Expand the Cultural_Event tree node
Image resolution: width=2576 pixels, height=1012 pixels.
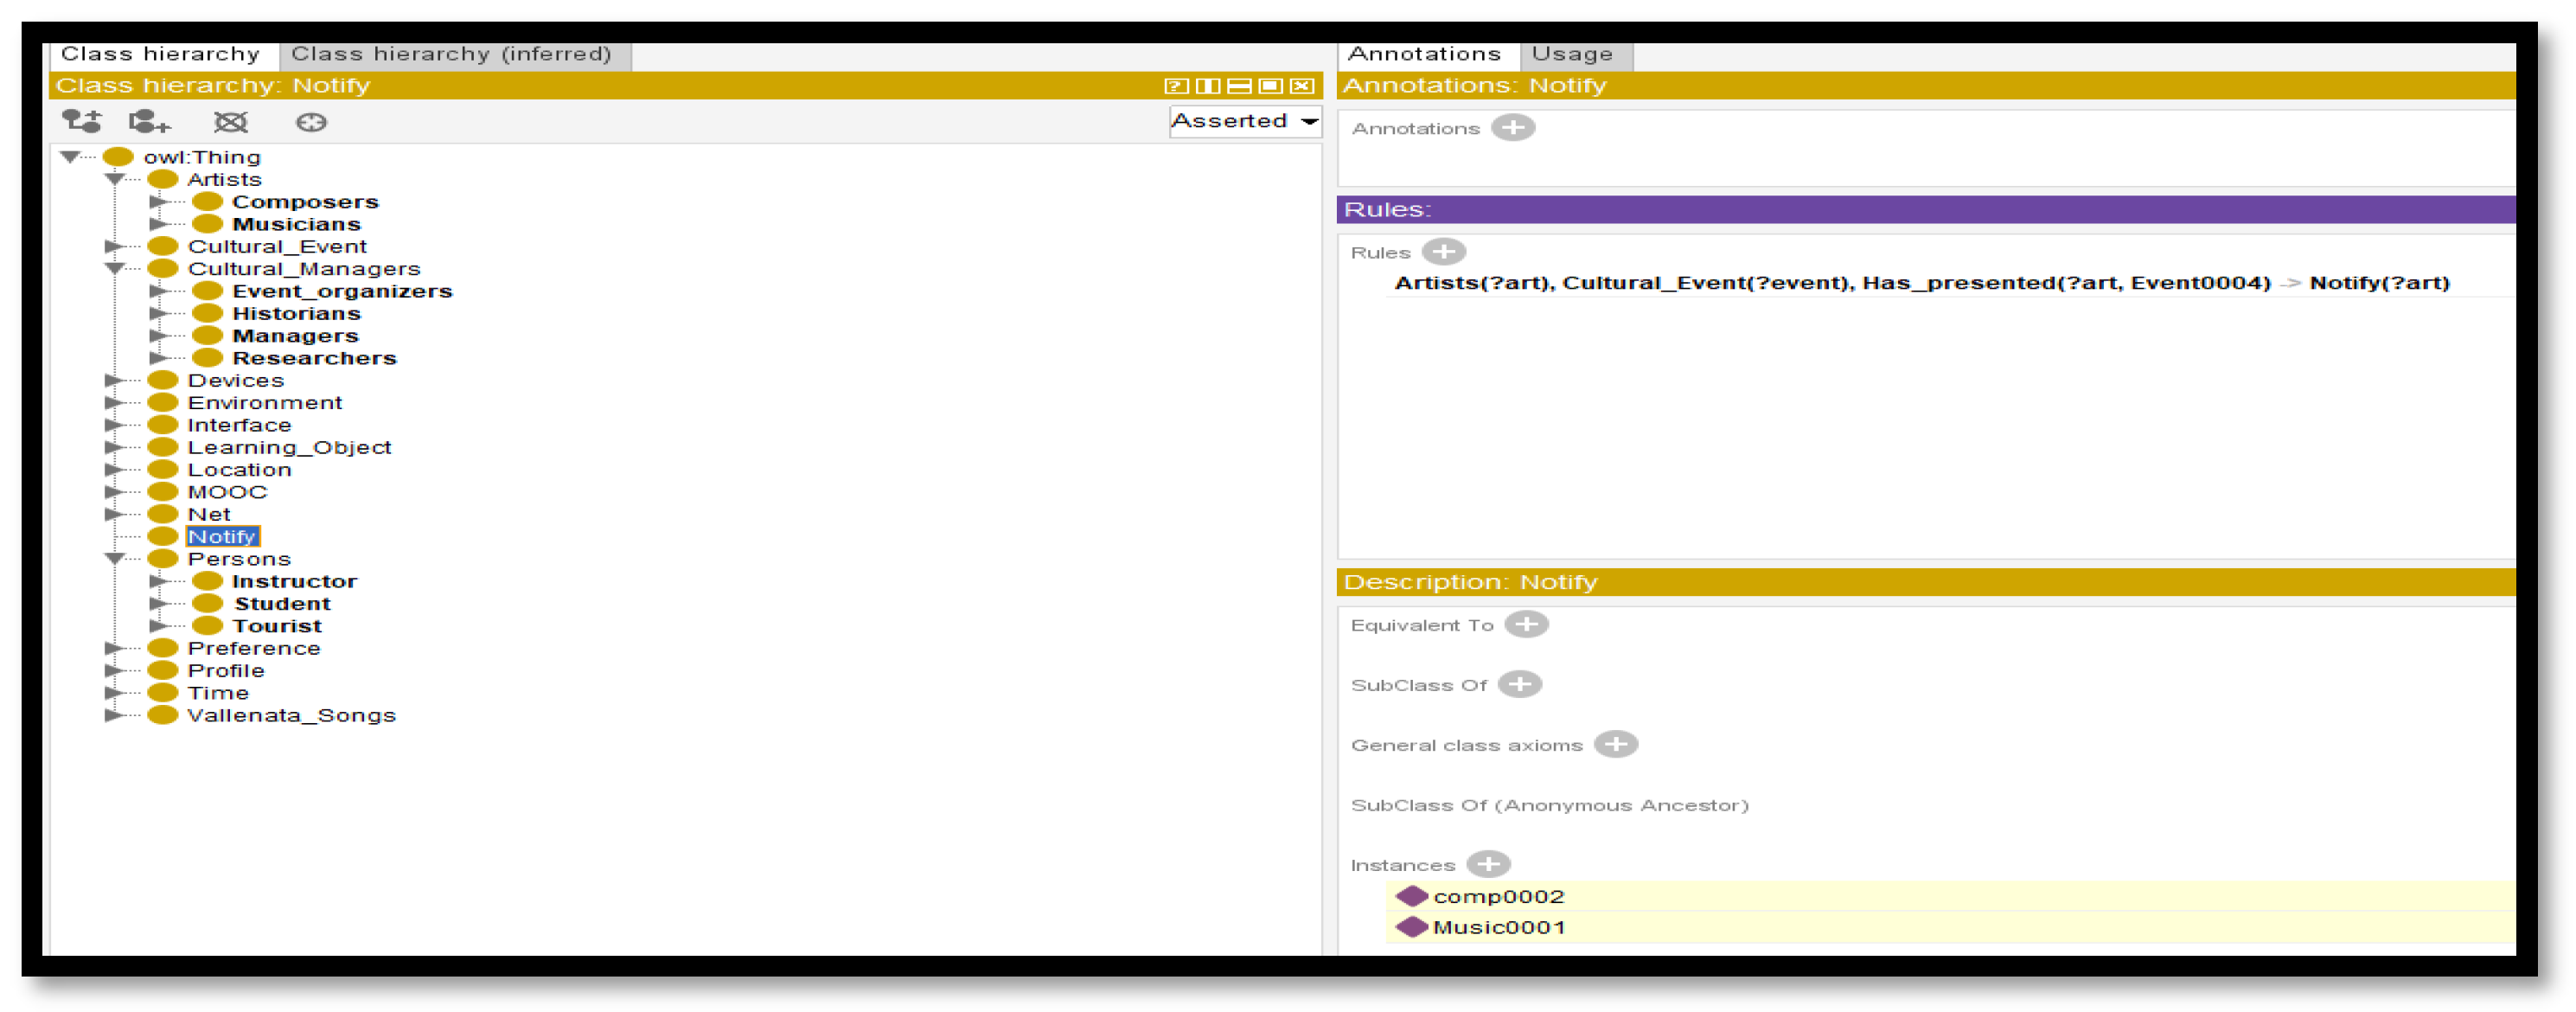click(113, 246)
